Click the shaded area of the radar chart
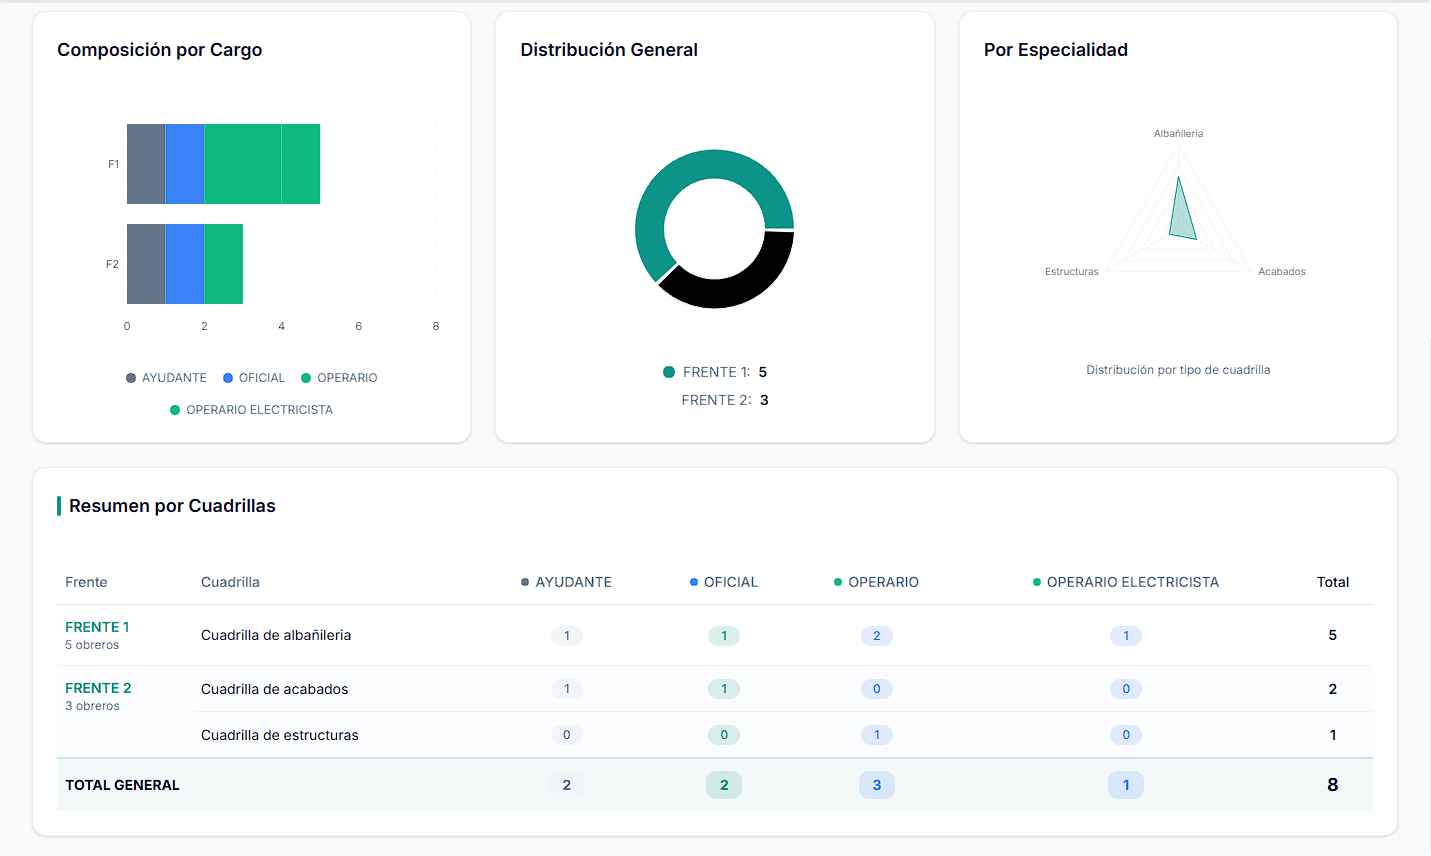The image size is (1431, 856). click(x=1182, y=215)
